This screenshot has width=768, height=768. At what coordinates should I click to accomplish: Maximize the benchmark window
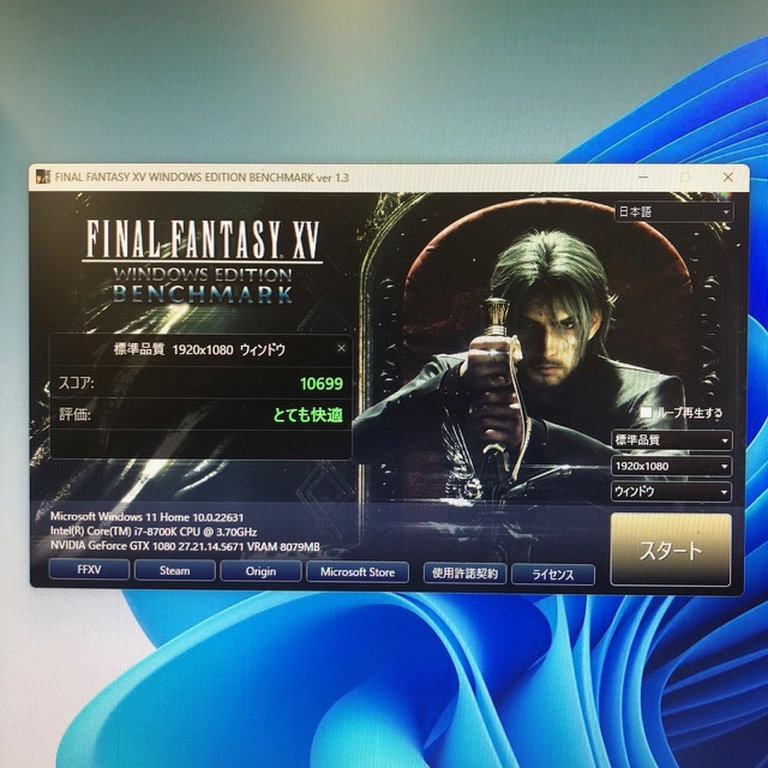click(x=685, y=177)
